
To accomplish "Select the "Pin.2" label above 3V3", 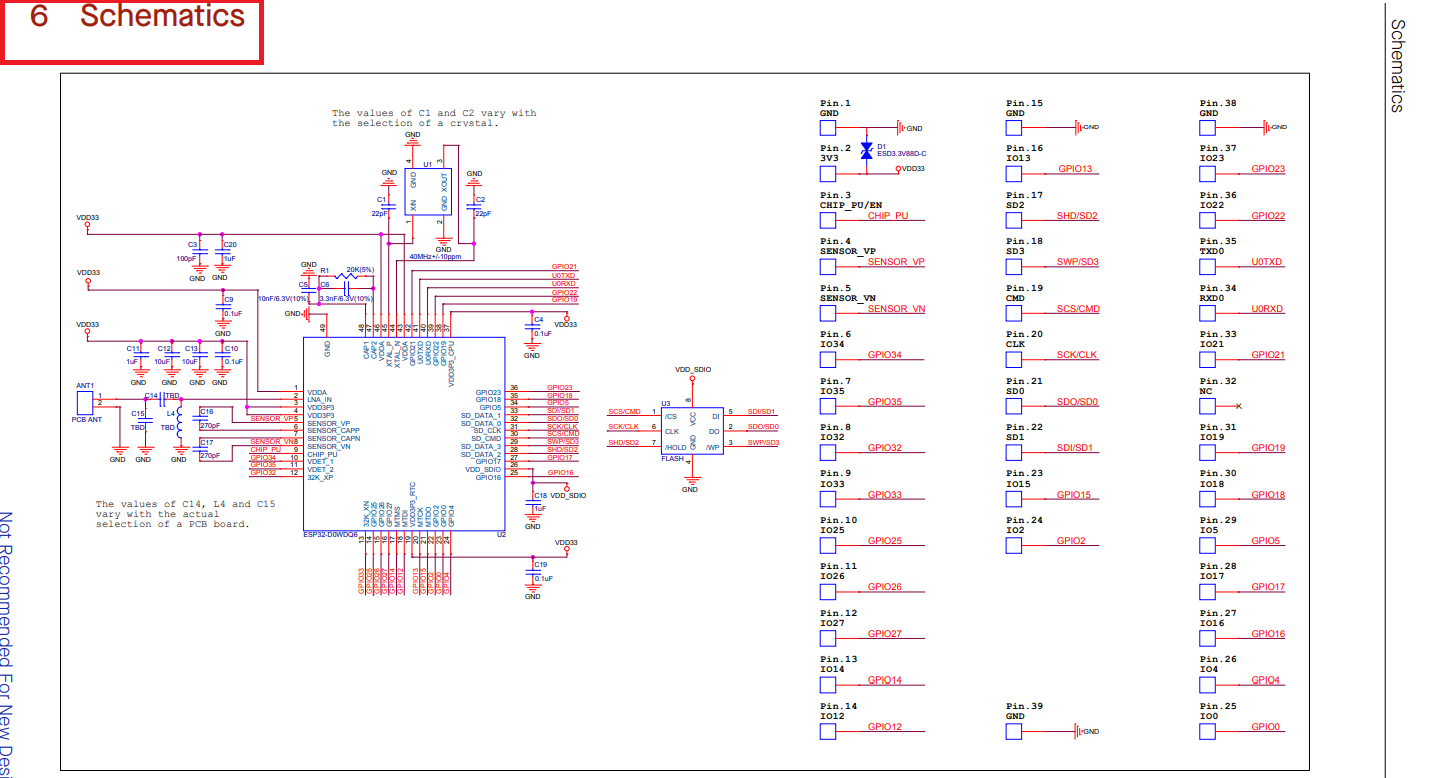I will point(835,148).
